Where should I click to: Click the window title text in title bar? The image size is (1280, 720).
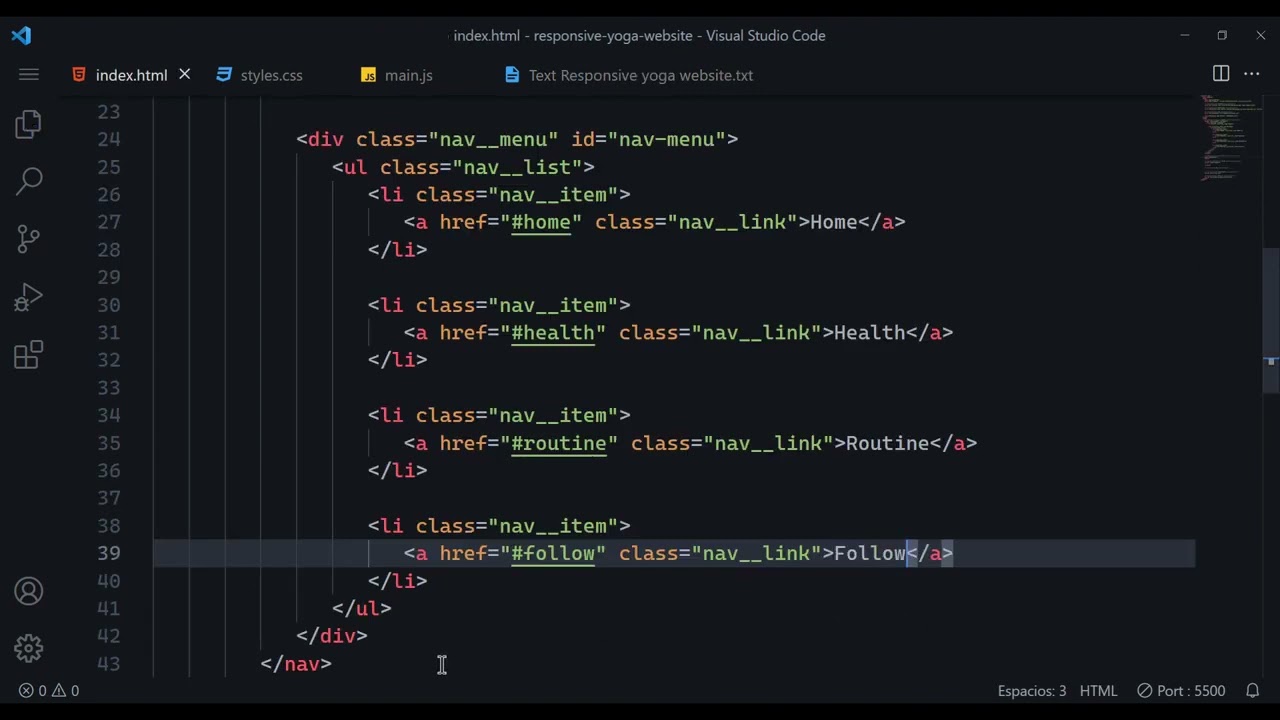pyautogui.click(x=639, y=35)
